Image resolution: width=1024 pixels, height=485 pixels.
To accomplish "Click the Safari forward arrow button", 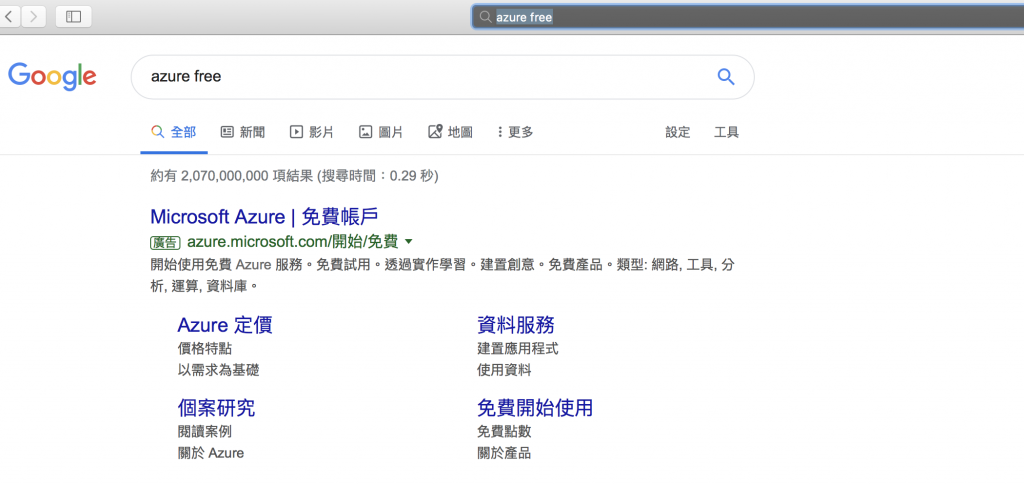I will click(x=33, y=16).
